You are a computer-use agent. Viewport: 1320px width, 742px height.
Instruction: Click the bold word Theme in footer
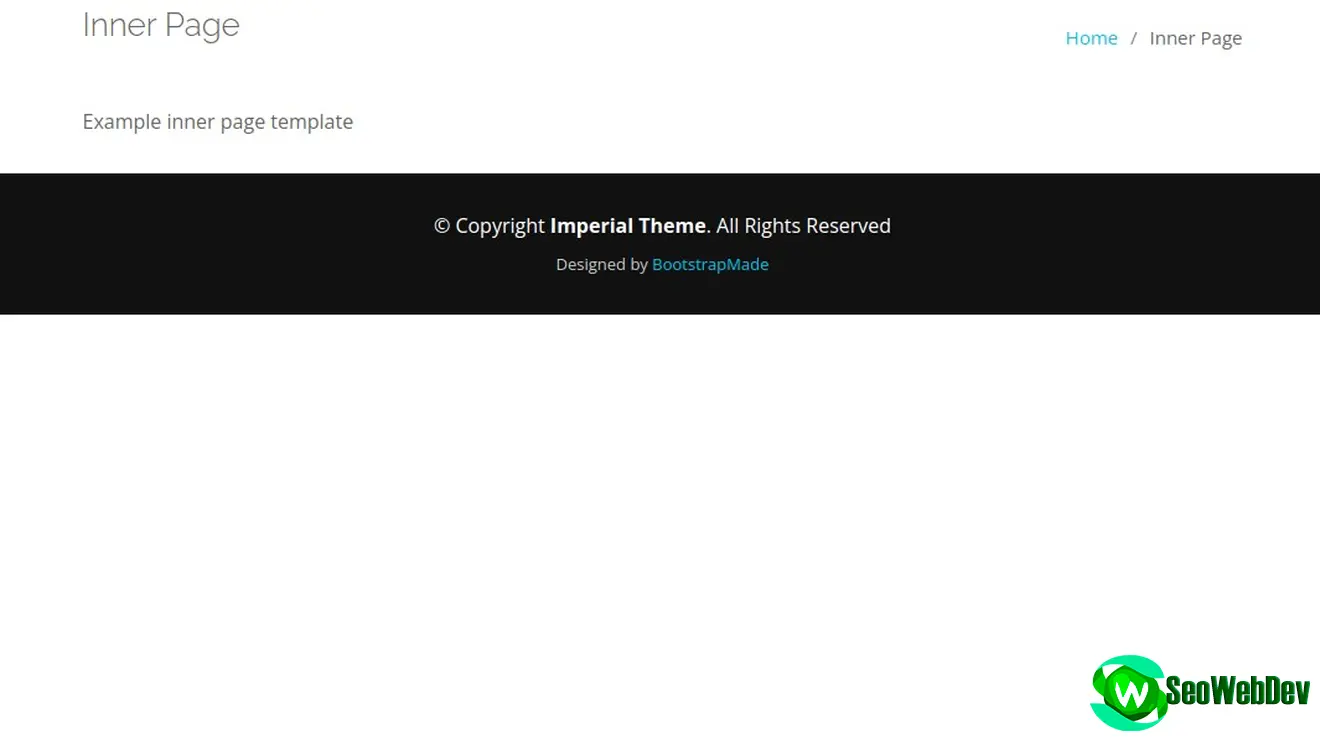click(x=673, y=226)
